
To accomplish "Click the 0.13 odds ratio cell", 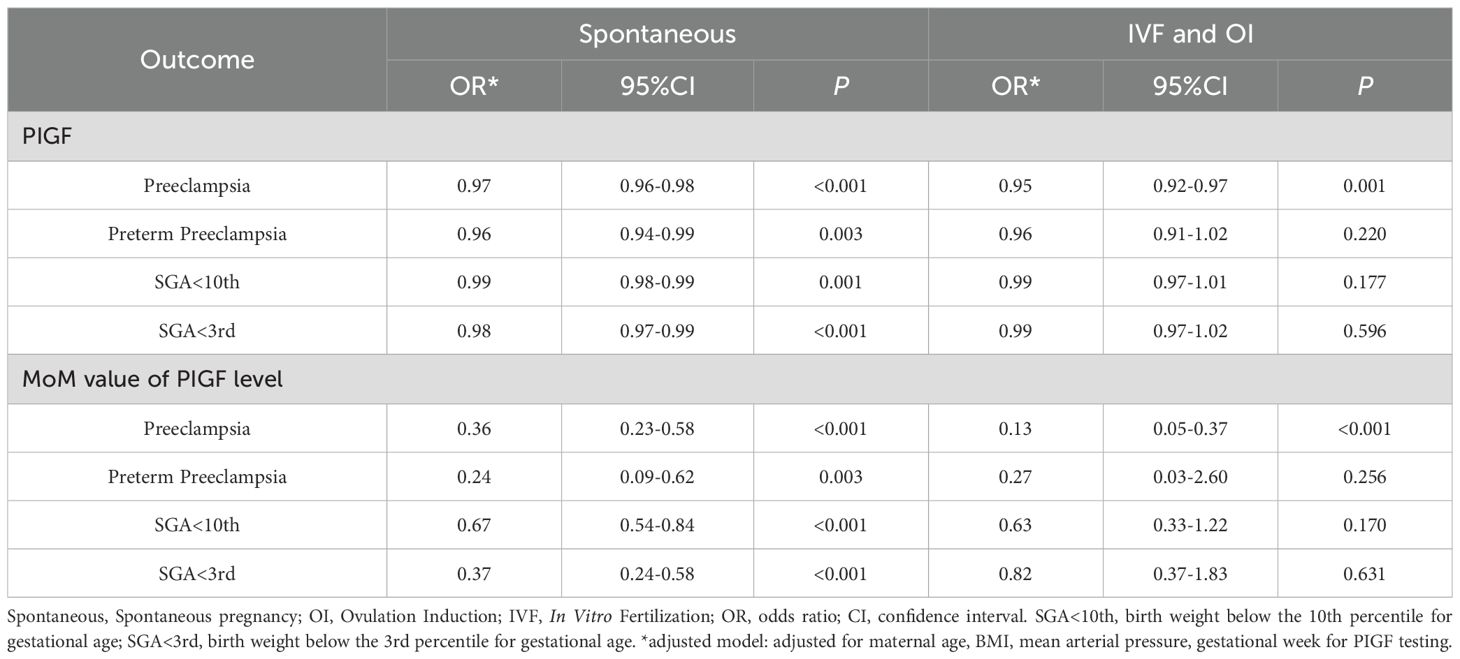I will pyautogui.click(x=1015, y=428).
